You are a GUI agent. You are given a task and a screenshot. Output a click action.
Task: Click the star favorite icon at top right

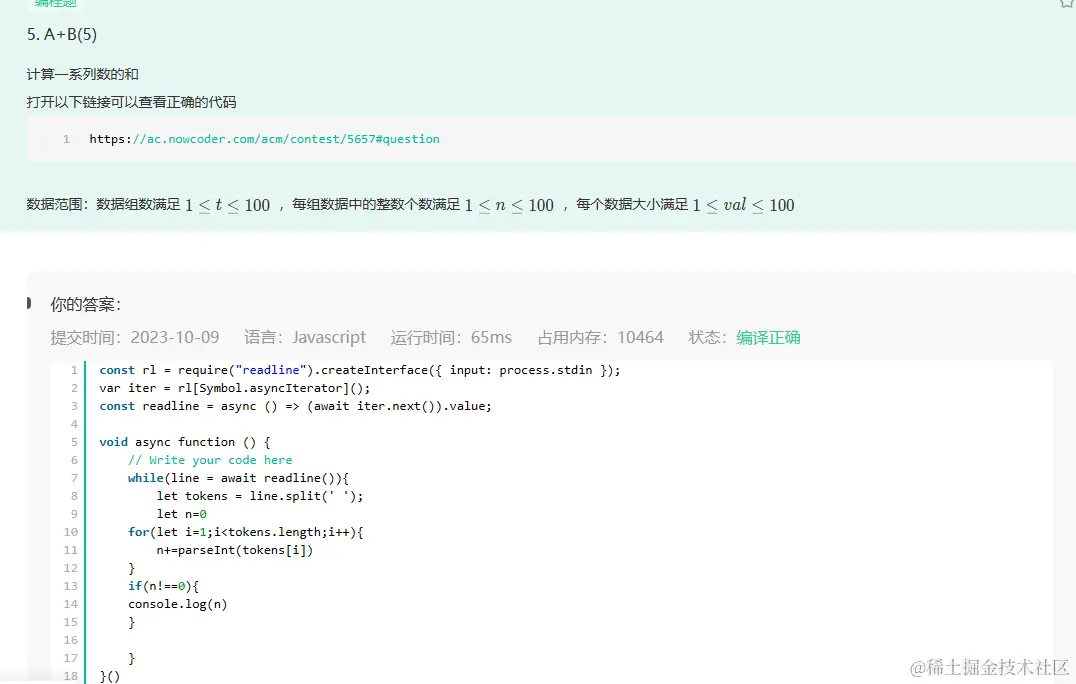pos(1067,3)
